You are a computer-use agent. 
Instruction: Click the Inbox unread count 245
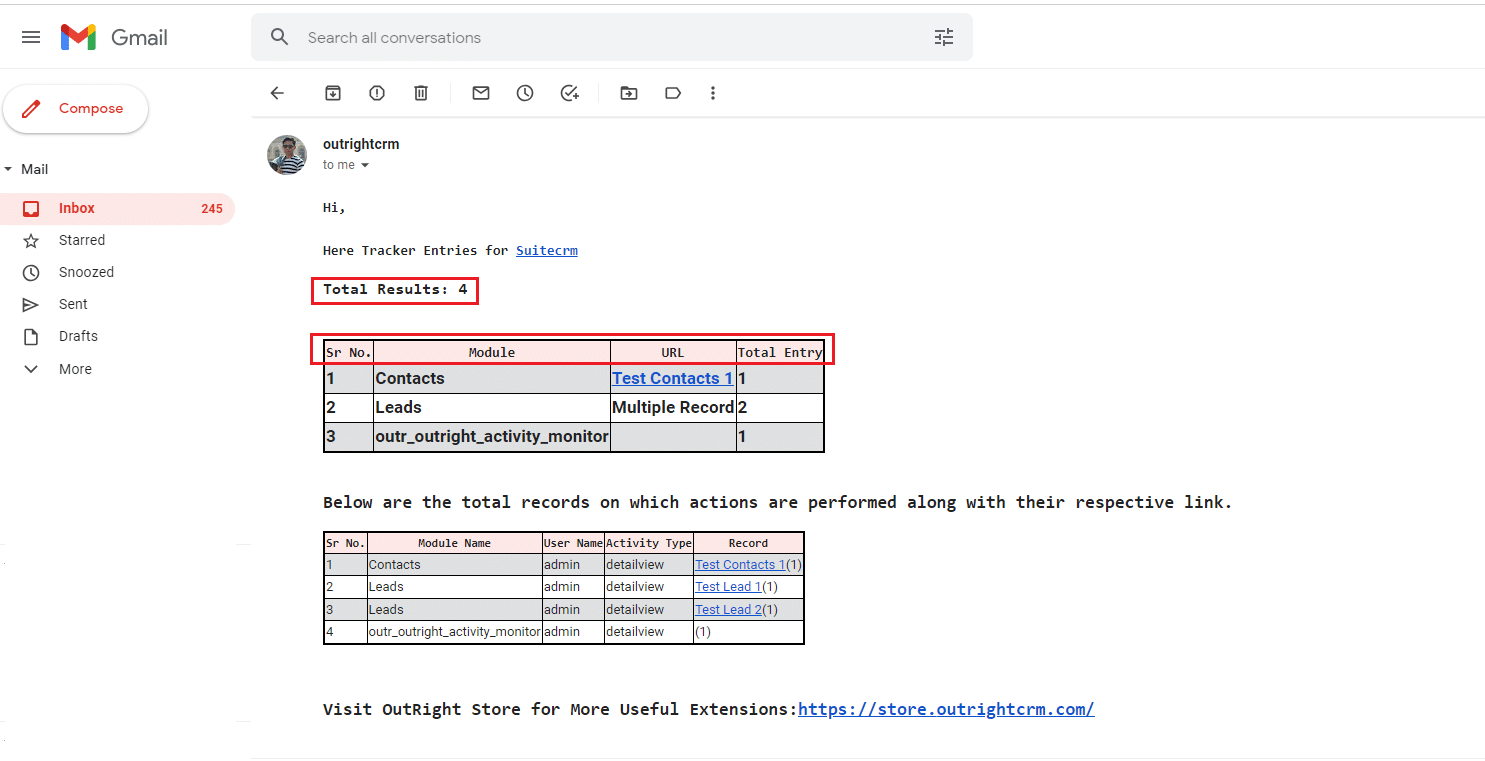211,209
